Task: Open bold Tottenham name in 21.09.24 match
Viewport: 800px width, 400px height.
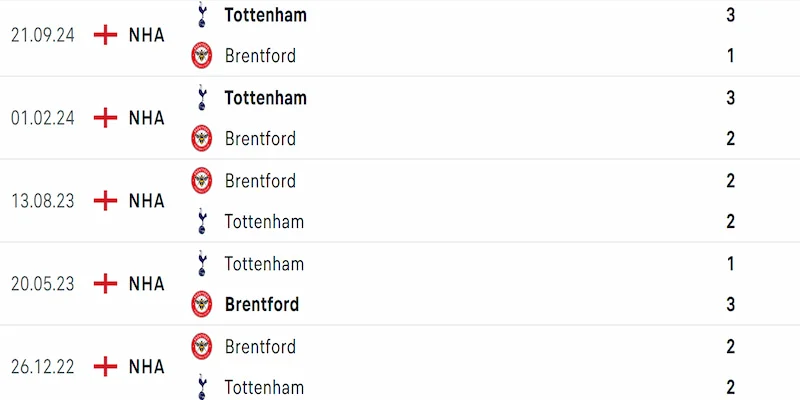Action: click(x=266, y=15)
